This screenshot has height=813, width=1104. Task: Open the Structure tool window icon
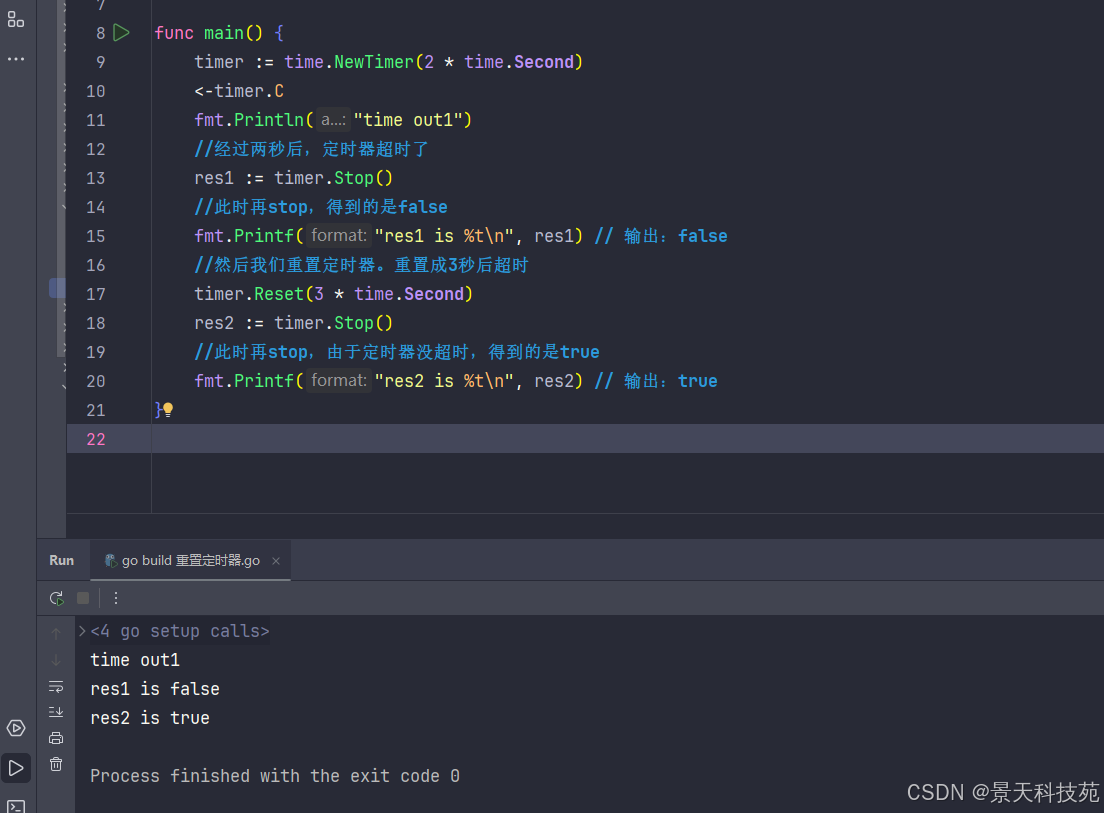[x=16, y=19]
